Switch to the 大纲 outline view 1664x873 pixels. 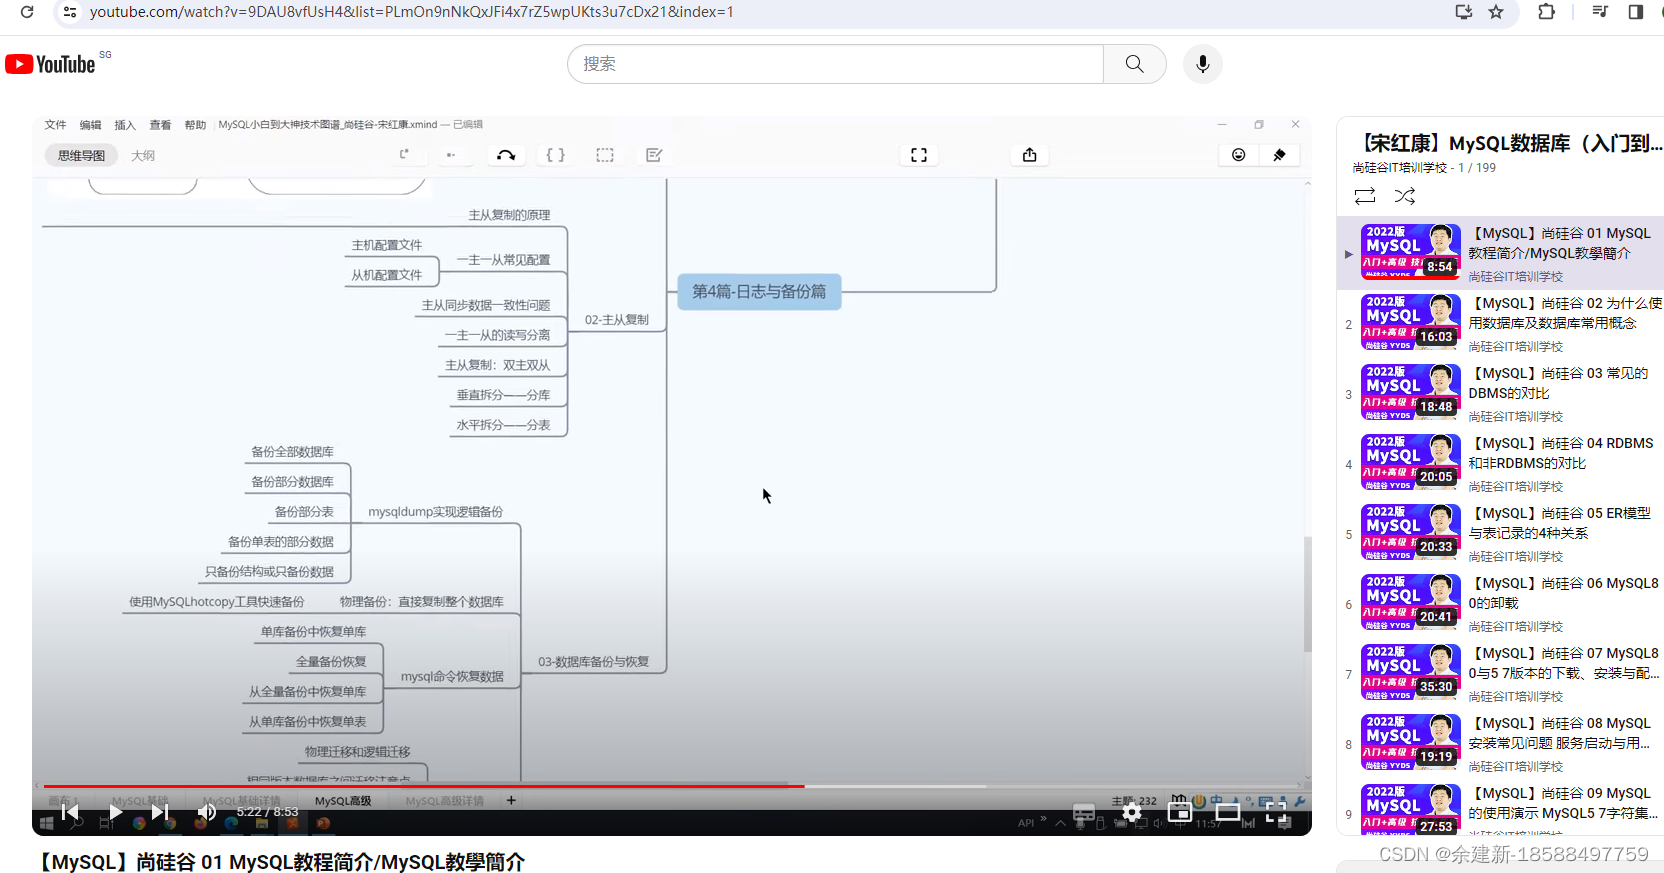click(143, 156)
